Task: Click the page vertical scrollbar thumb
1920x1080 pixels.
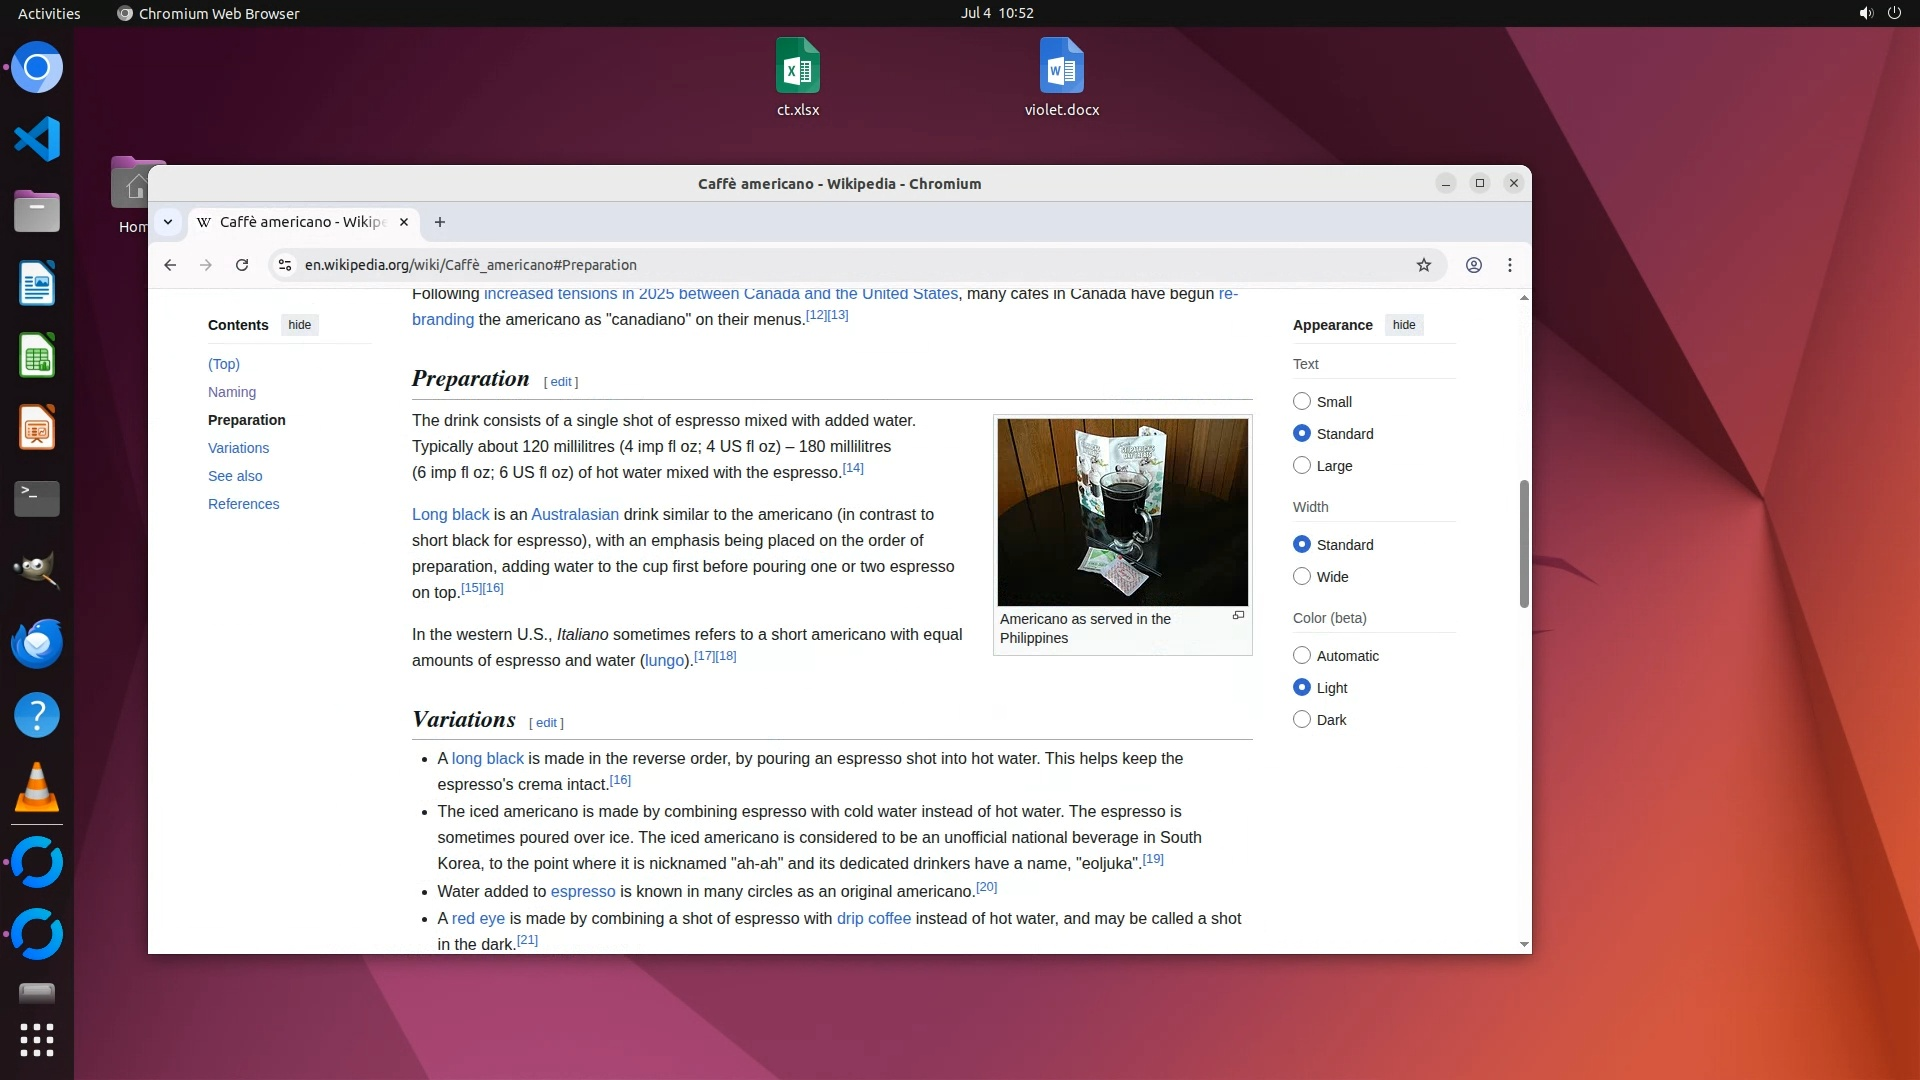Action: 1524,543
